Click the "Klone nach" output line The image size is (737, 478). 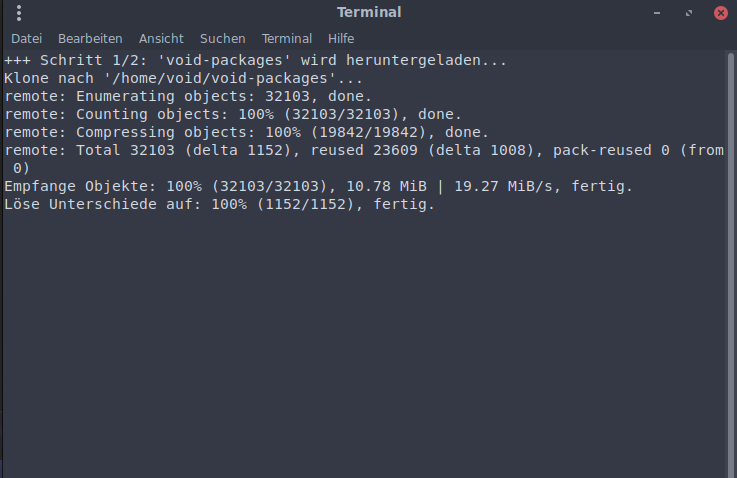184,78
